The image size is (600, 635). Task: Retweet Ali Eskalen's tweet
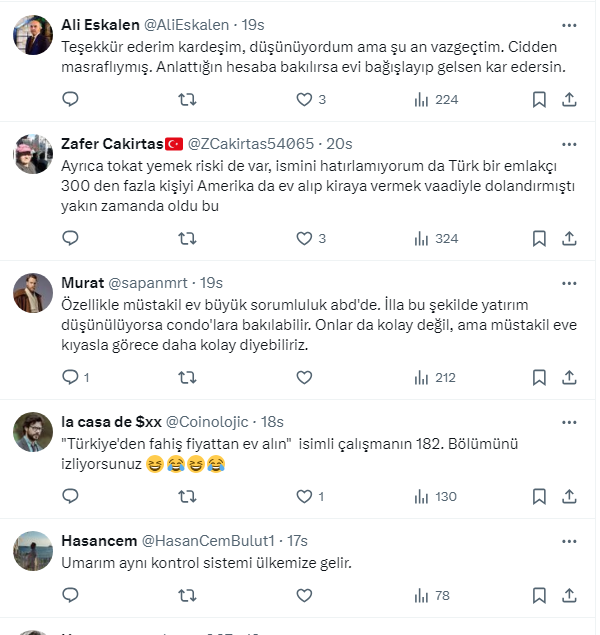click(186, 99)
